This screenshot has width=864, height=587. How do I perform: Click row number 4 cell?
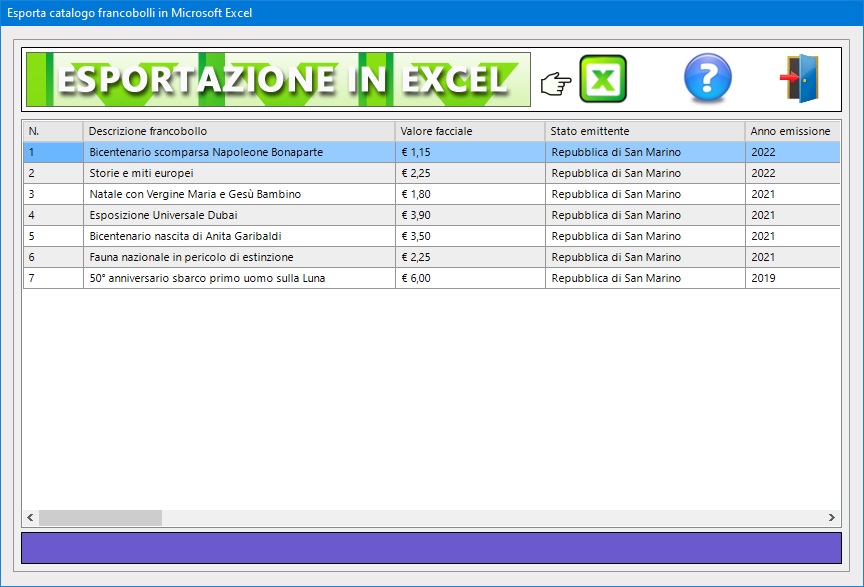[53, 215]
